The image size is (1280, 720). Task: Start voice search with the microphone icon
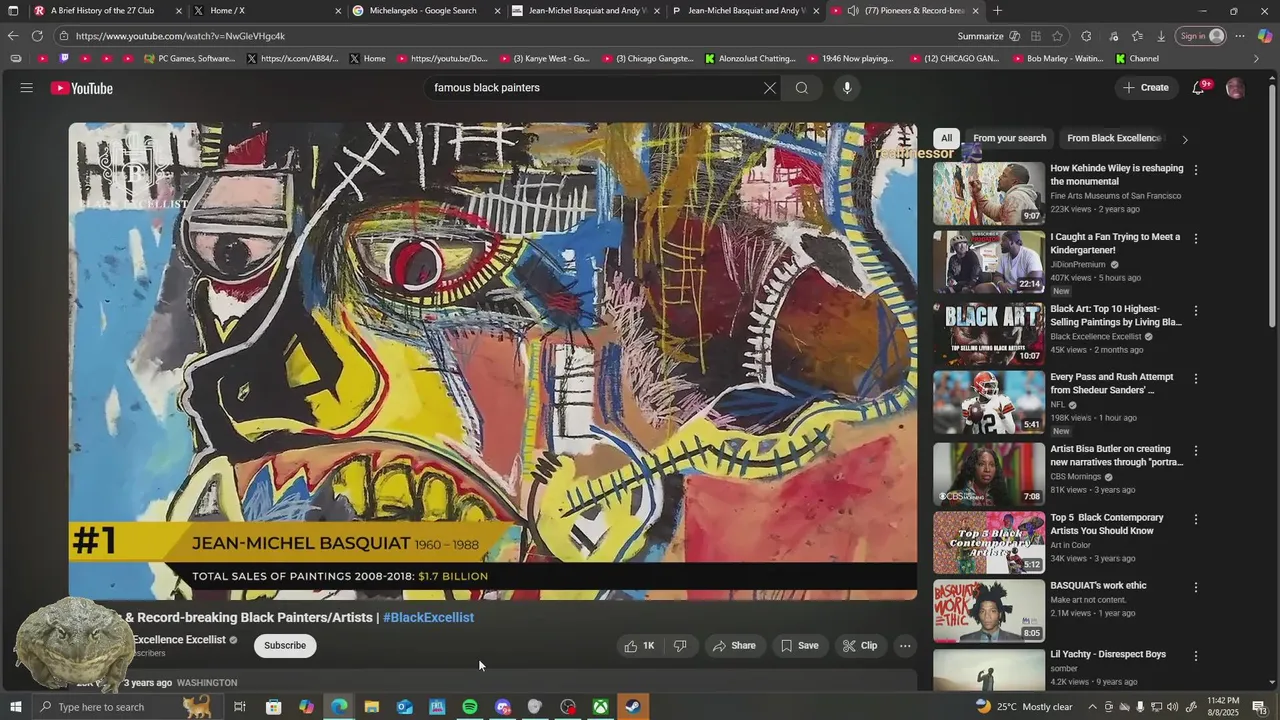pyautogui.click(x=847, y=88)
